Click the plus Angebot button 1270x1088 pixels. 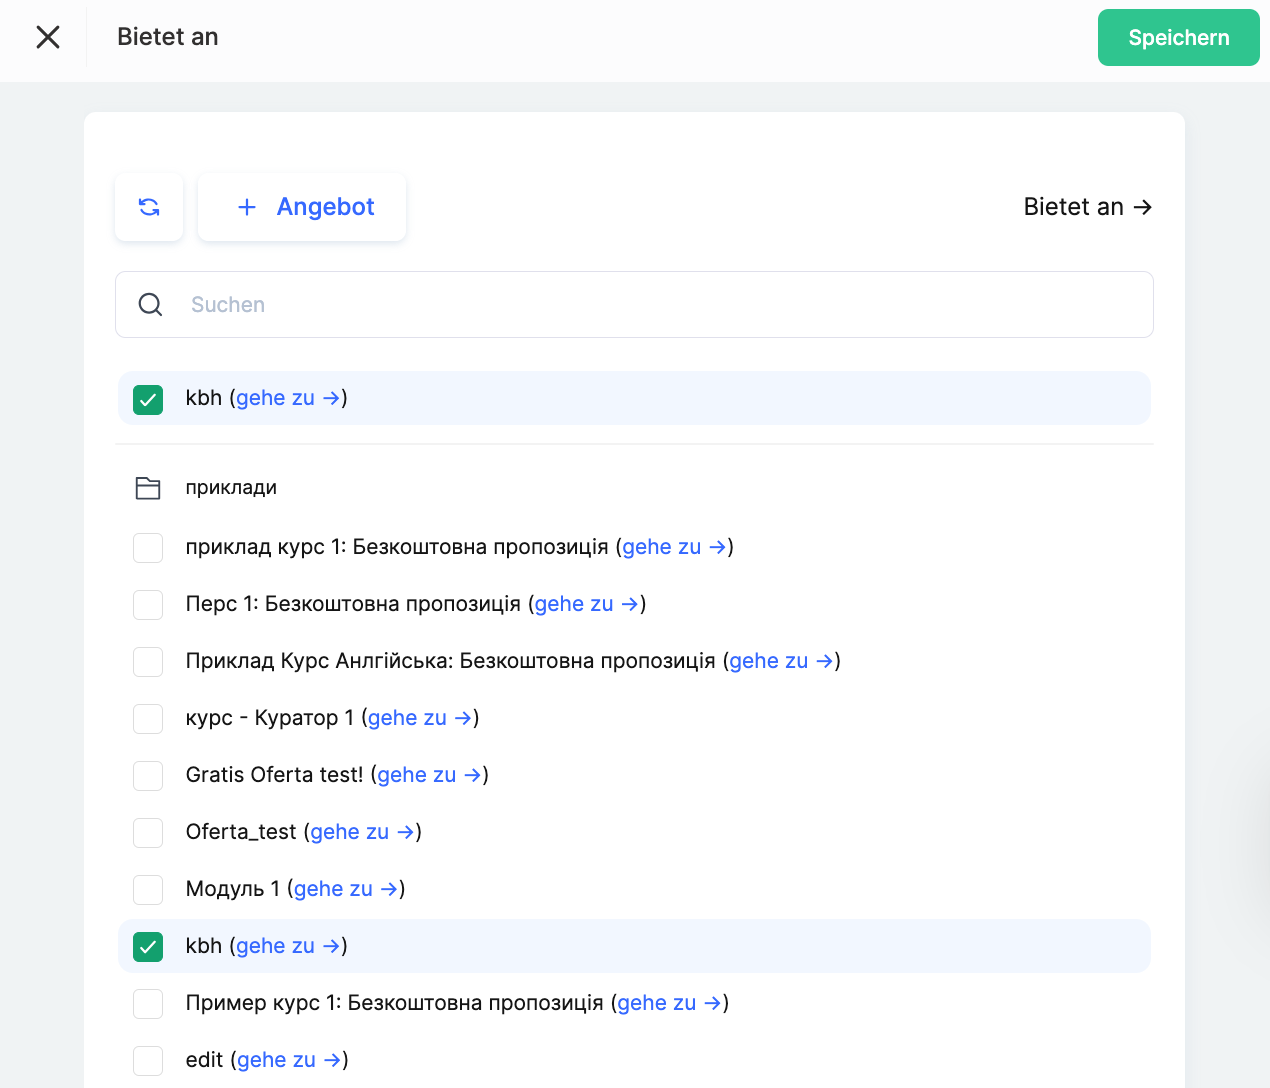tap(302, 207)
